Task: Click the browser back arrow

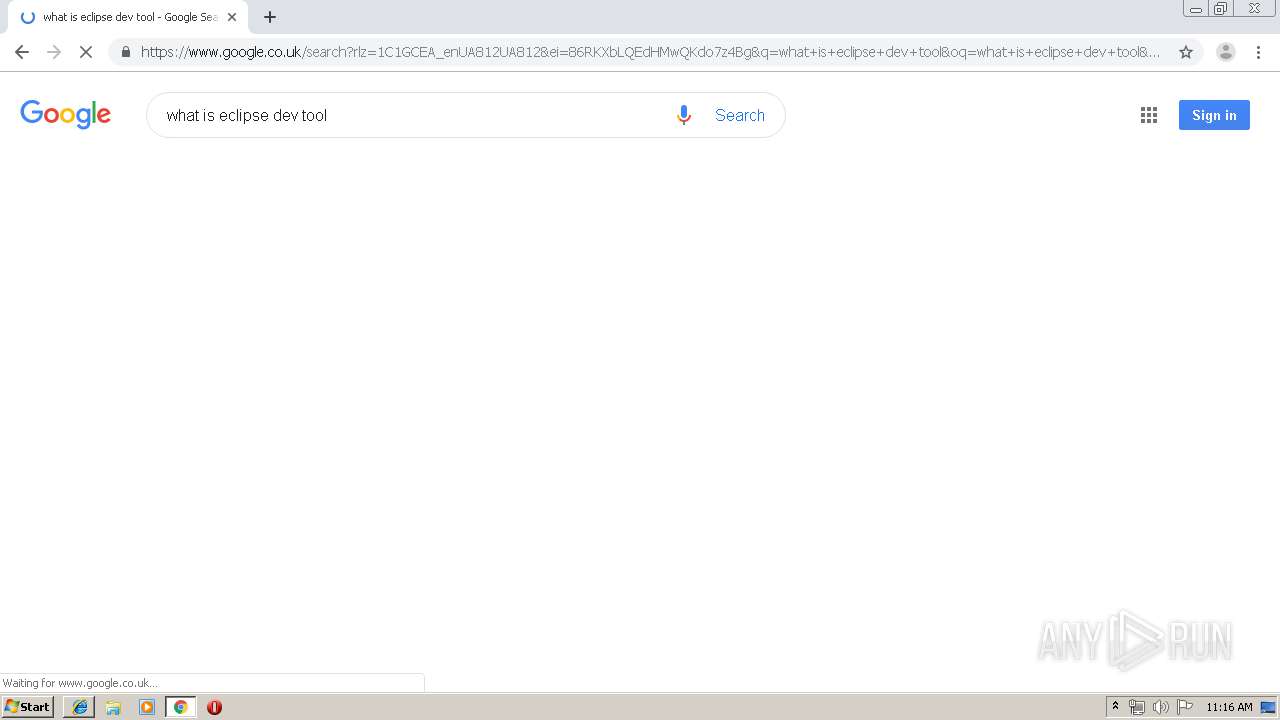Action: [22, 52]
